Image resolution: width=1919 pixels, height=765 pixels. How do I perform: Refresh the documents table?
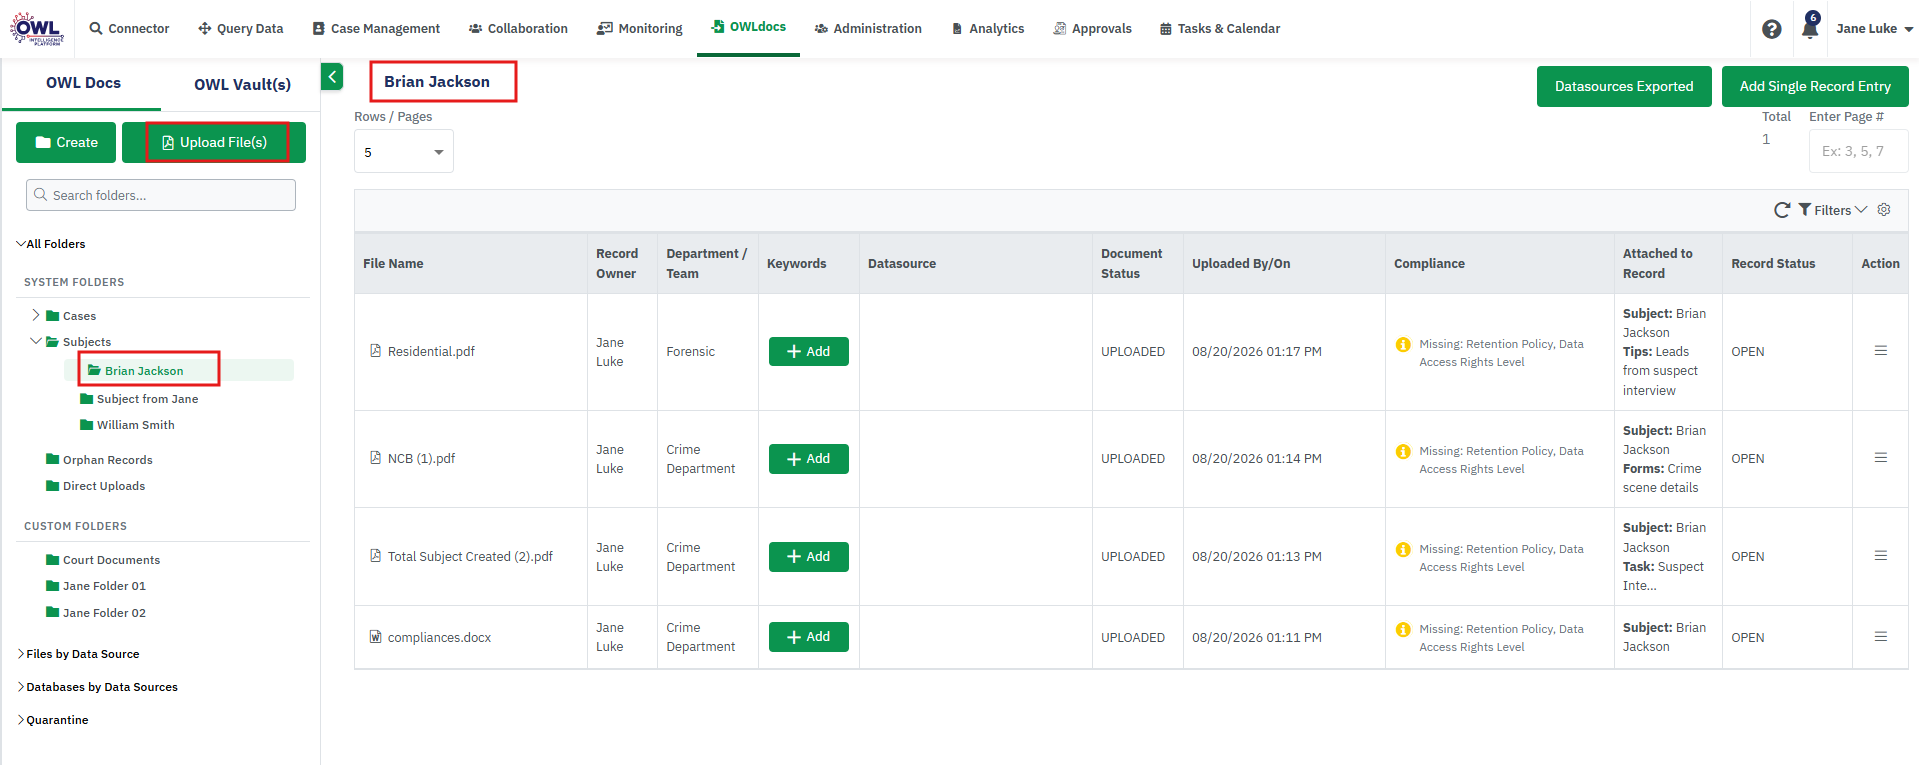(1782, 210)
